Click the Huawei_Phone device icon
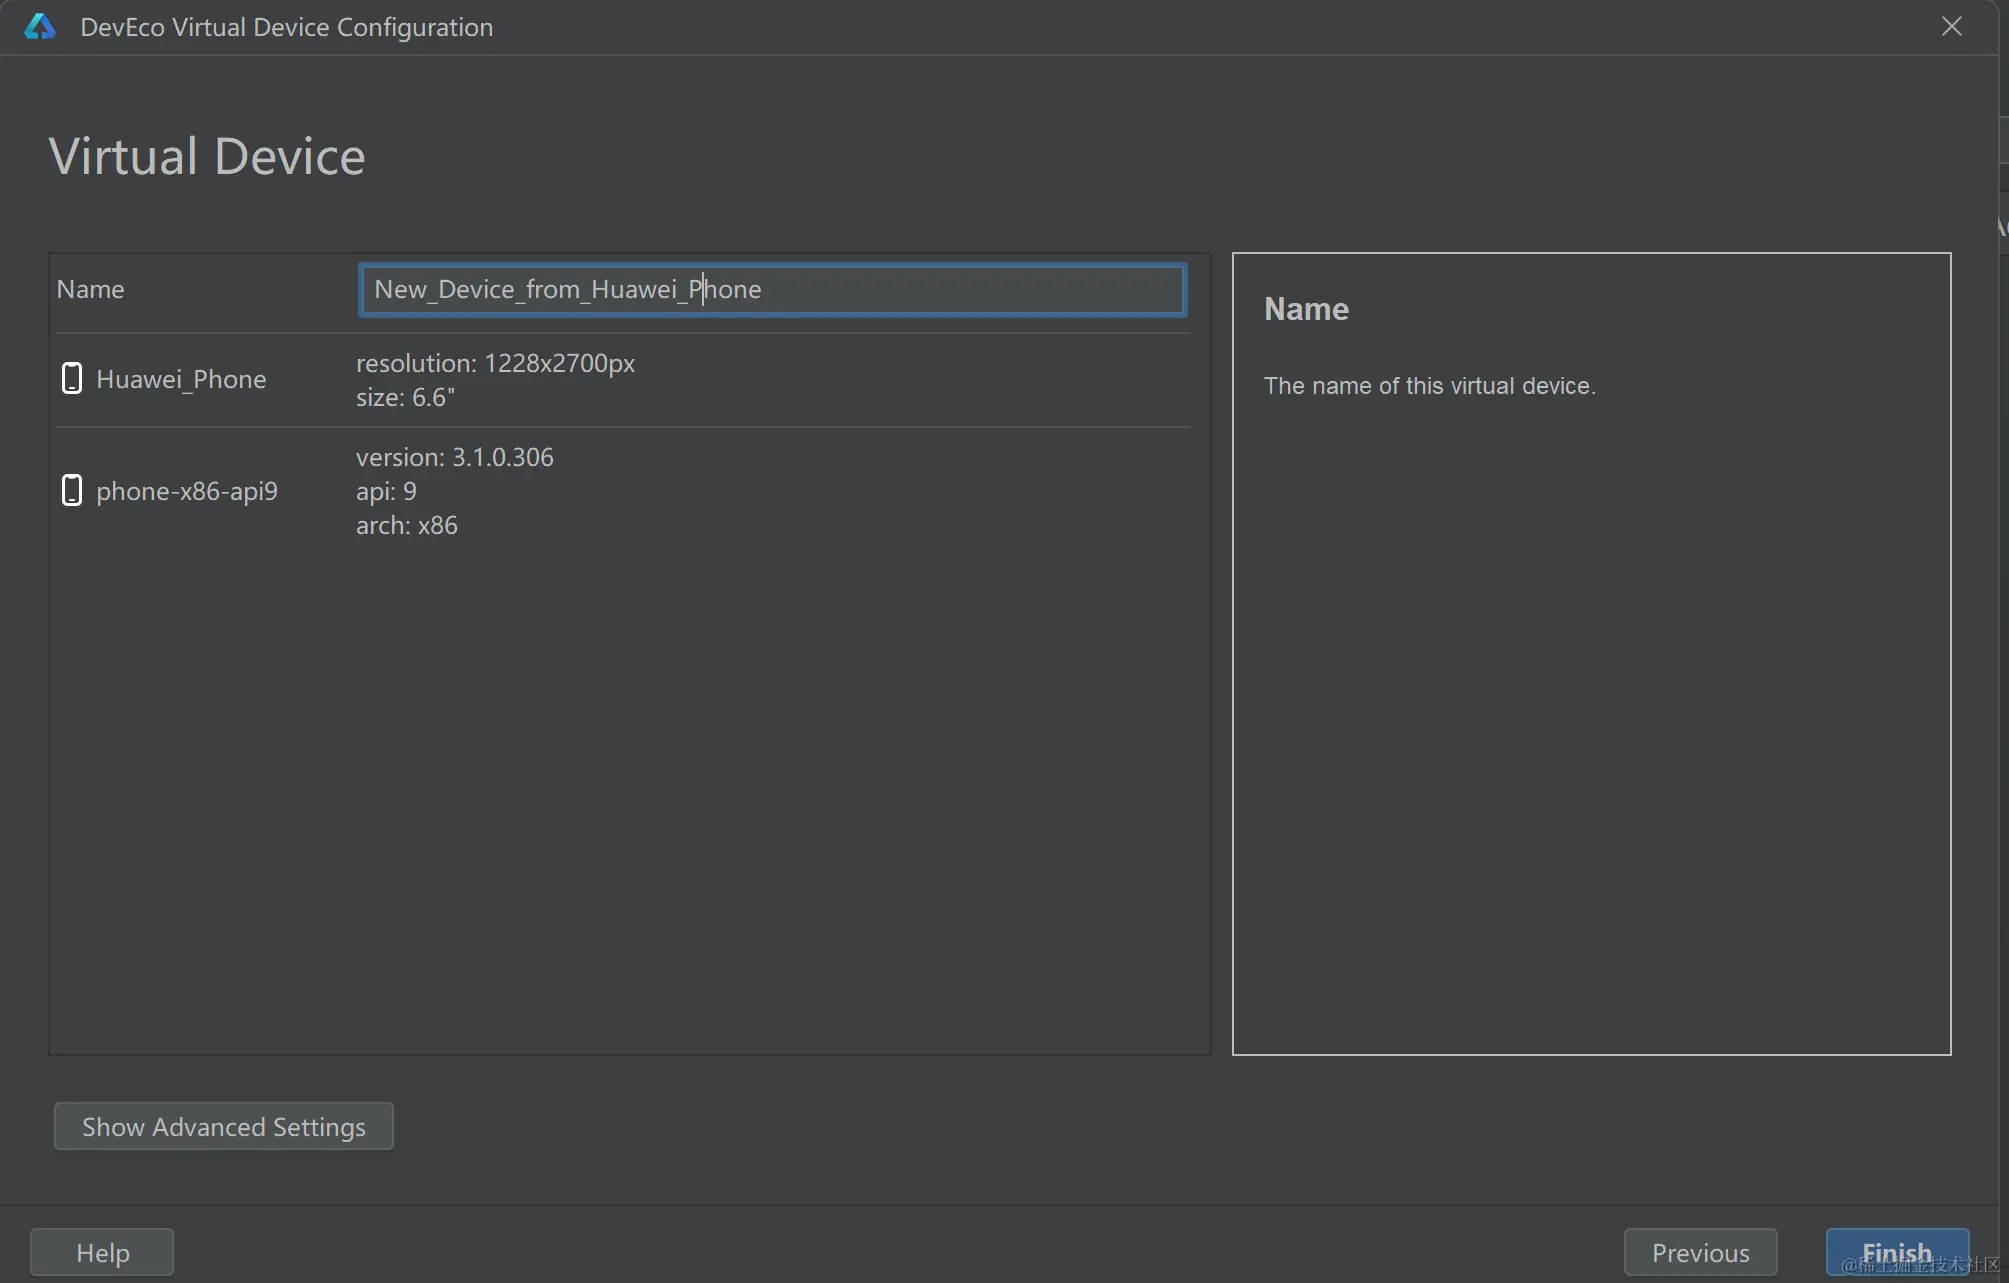The height and width of the screenshot is (1283, 2009). coord(72,379)
